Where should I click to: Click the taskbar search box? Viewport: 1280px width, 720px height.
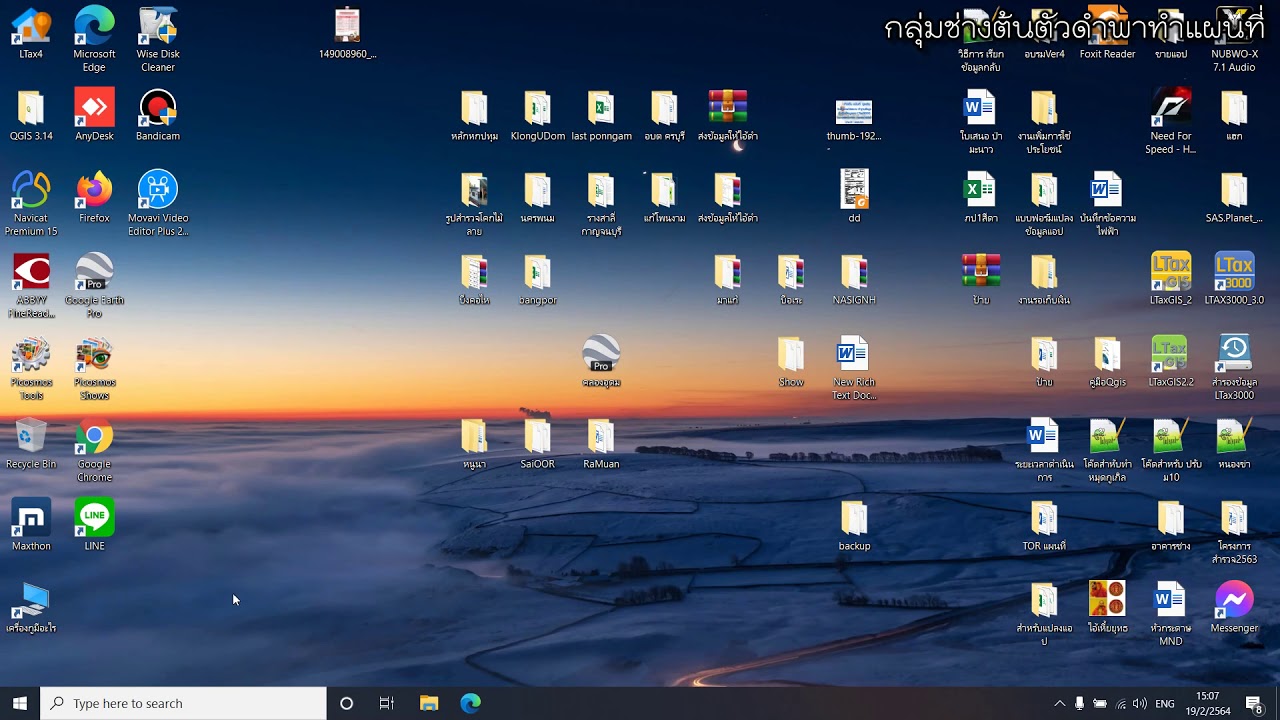(183, 703)
